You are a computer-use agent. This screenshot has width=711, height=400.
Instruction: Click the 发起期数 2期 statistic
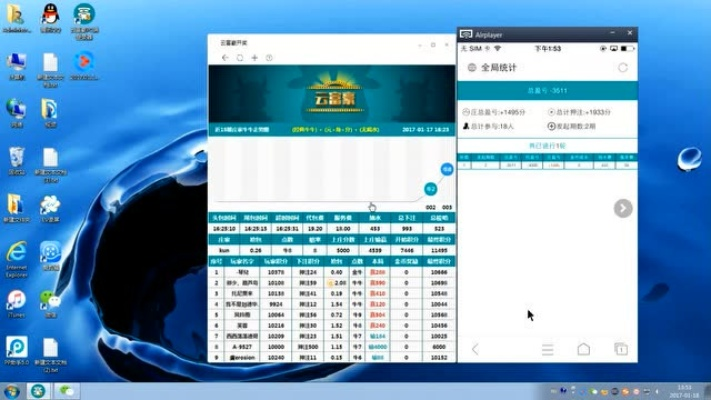[572, 126]
